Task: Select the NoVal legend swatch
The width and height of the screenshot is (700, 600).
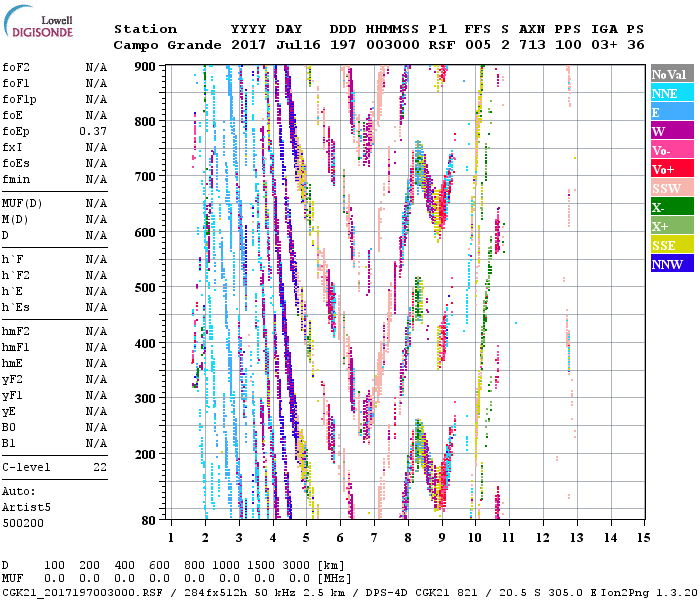Action: pos(671,74)
